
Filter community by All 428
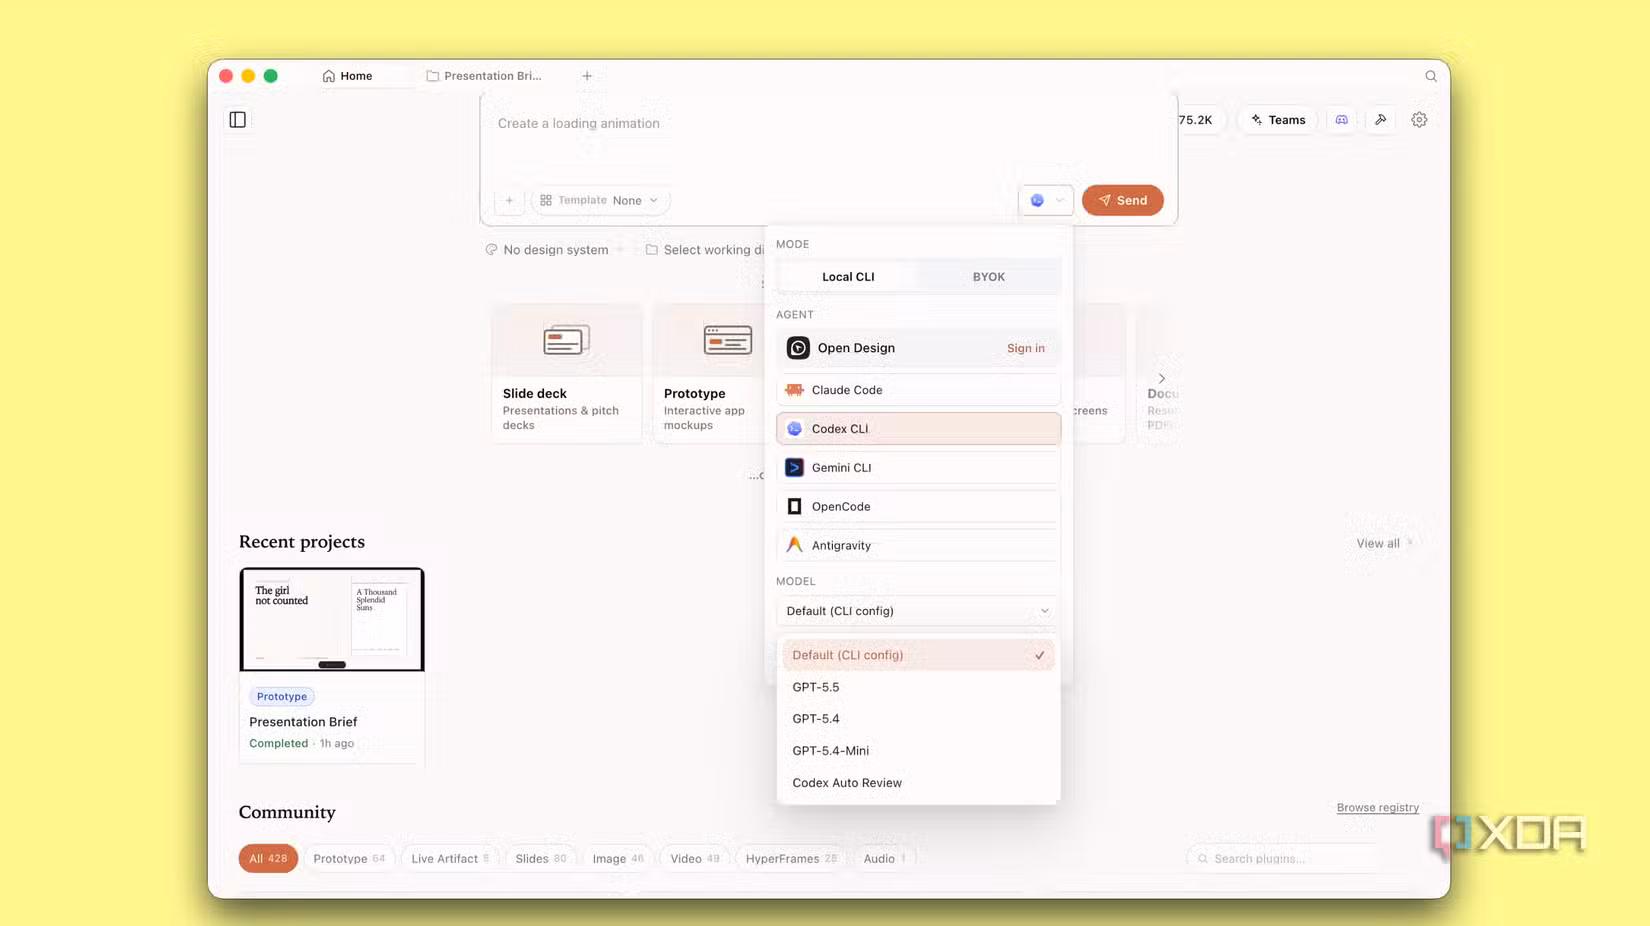point(268,859)
